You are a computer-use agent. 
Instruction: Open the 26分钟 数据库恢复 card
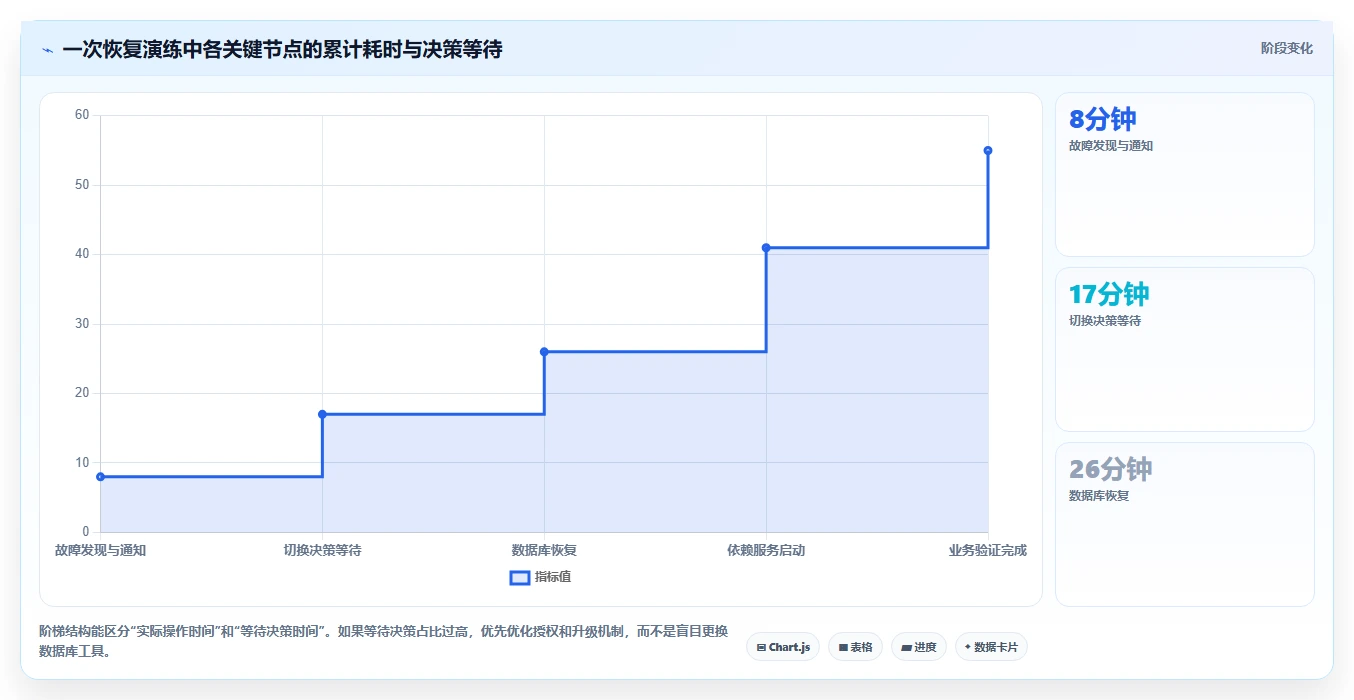[x=1185, y=524]
